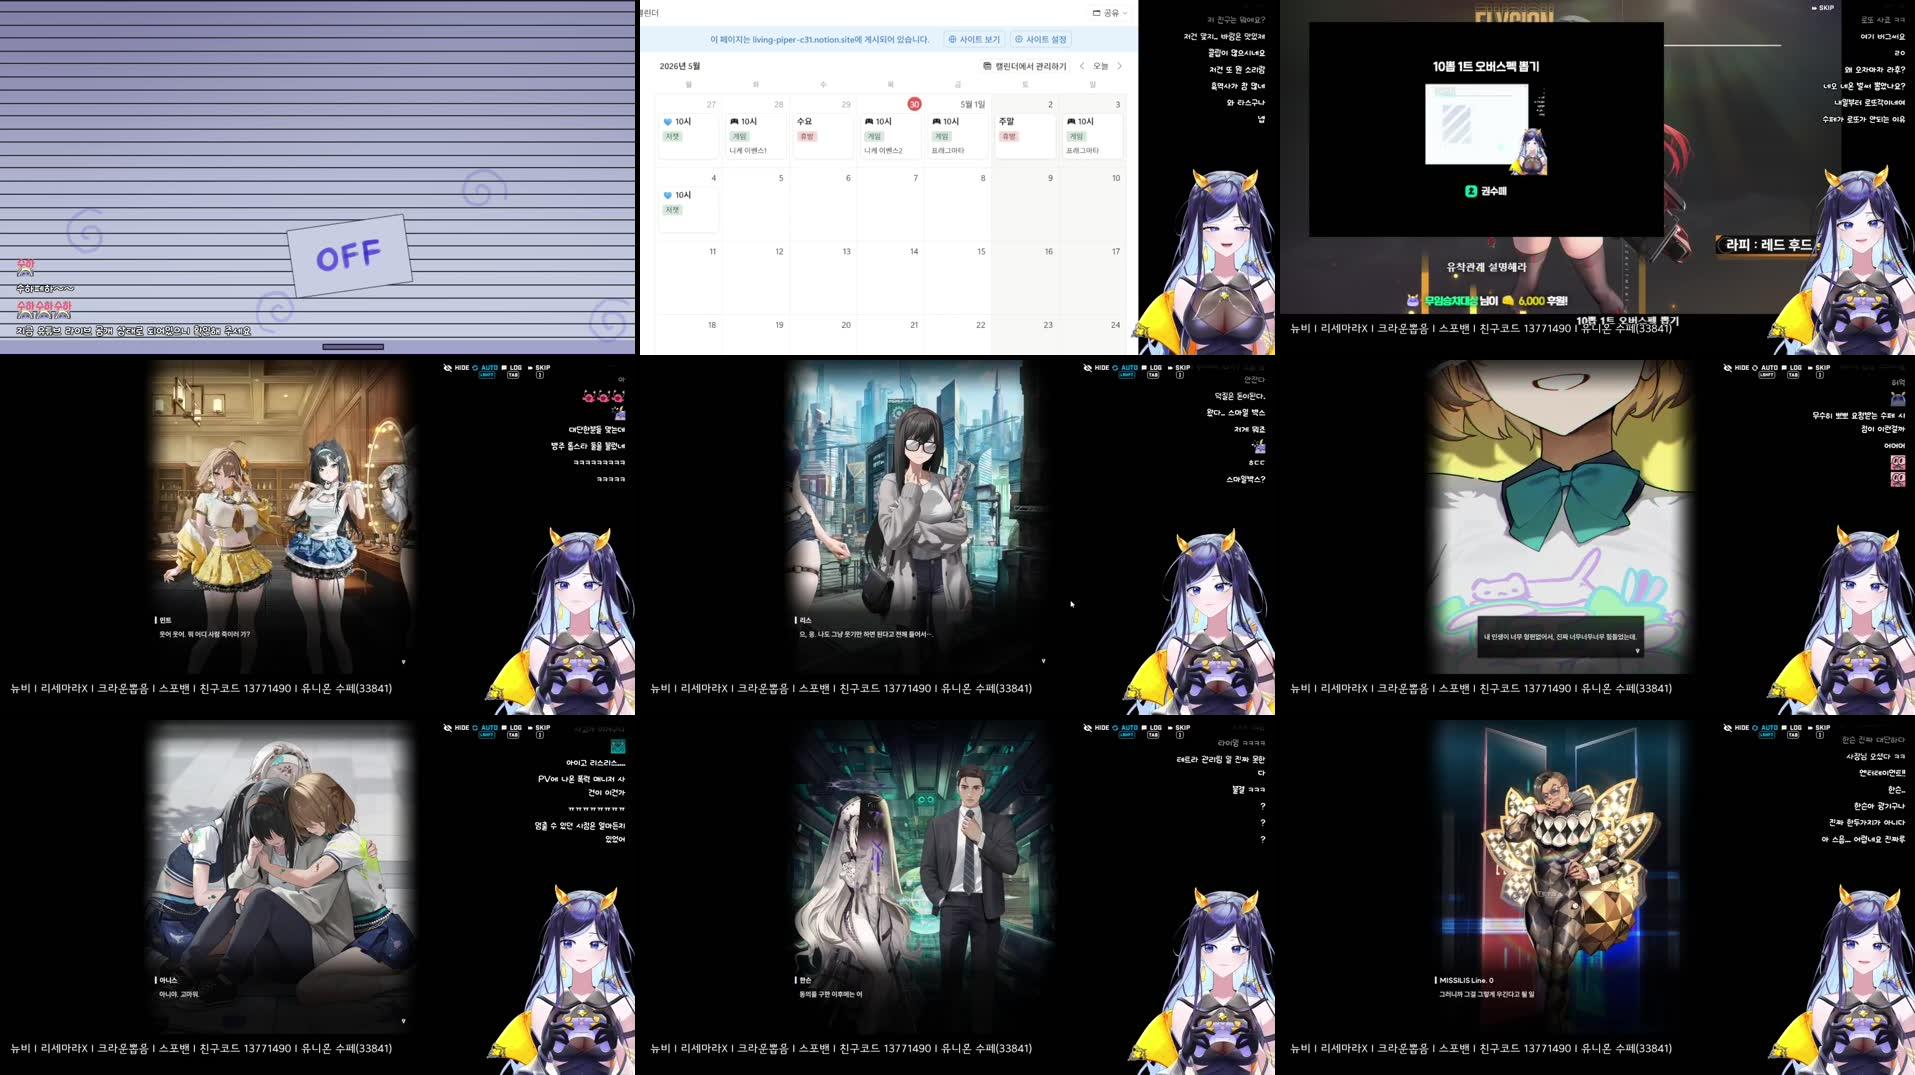Click SKIP in the city street frame
Image resolution: width=1915 pixels, height=1075 pixels.
[1179, 369]
